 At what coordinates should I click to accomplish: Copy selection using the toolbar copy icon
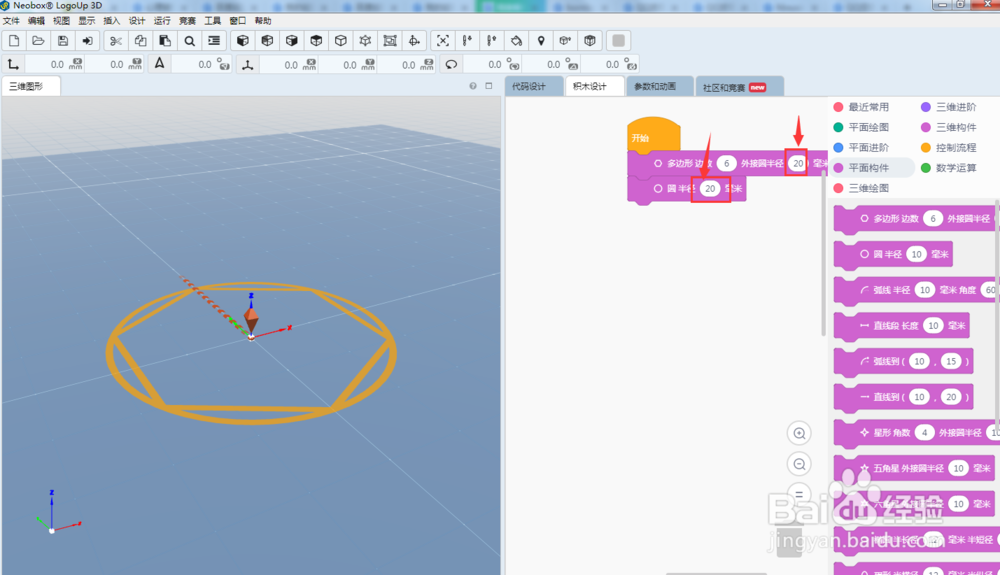(140, 41)
